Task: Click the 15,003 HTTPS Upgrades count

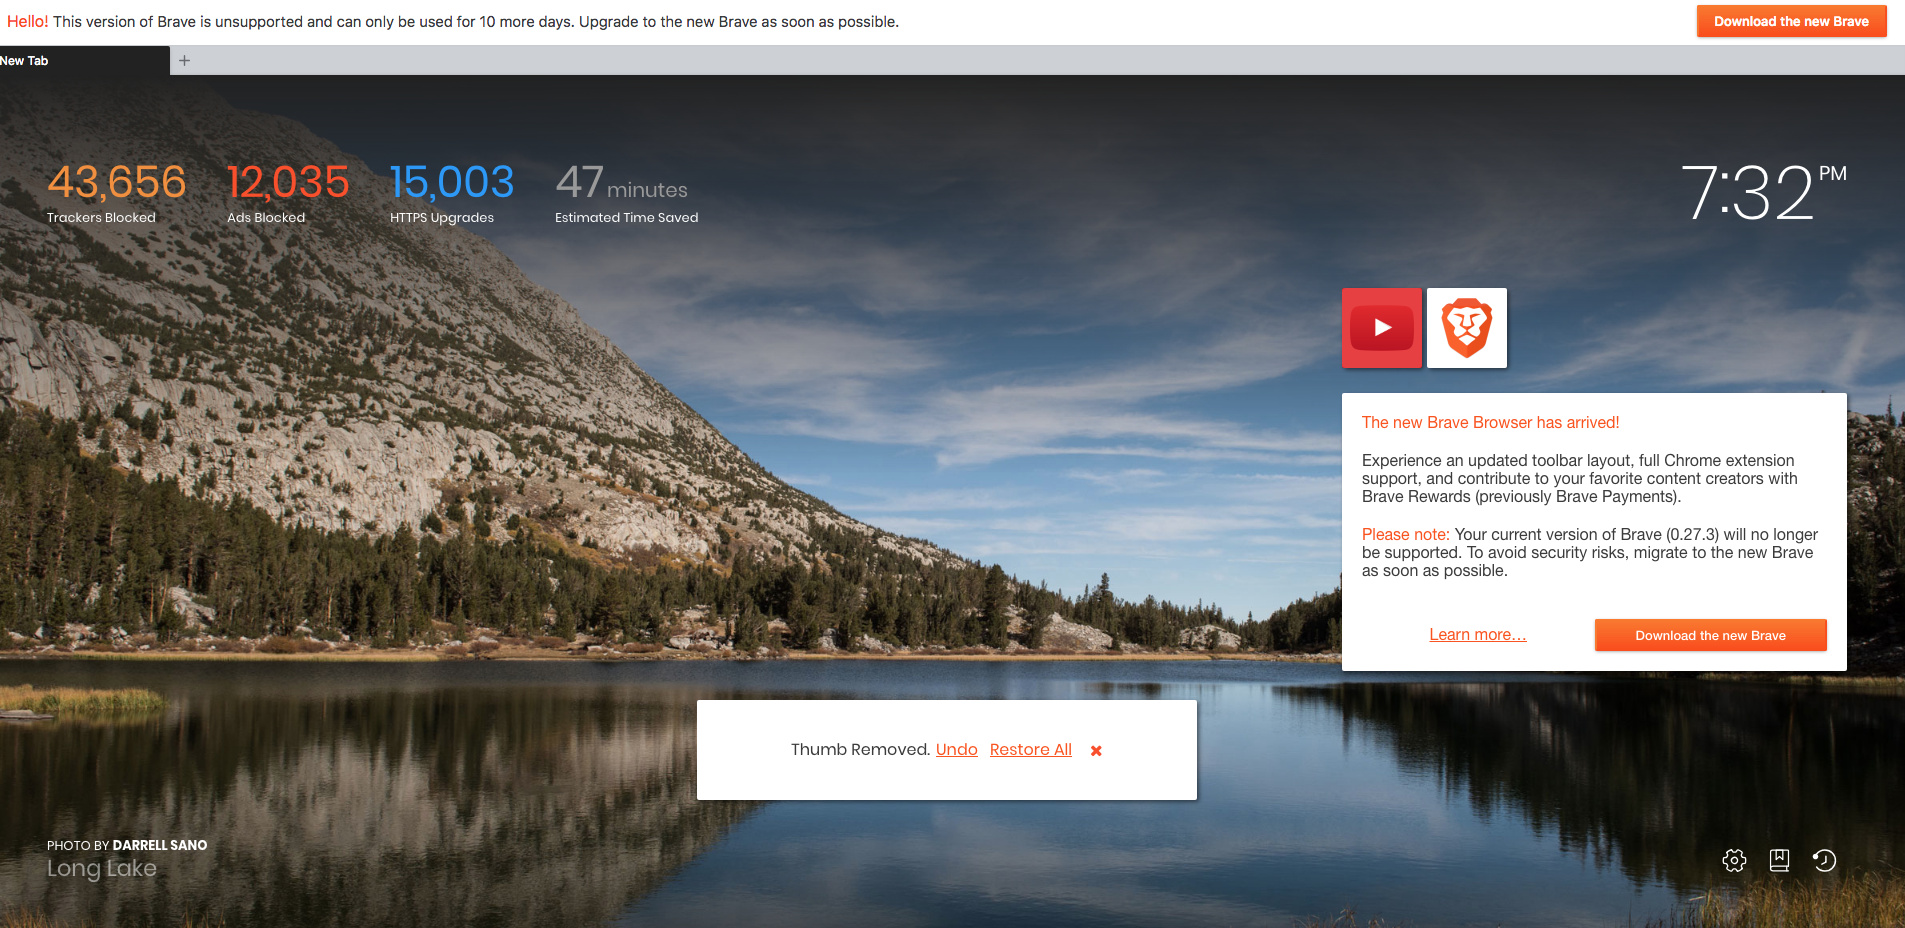Action: tap(452, 183)
